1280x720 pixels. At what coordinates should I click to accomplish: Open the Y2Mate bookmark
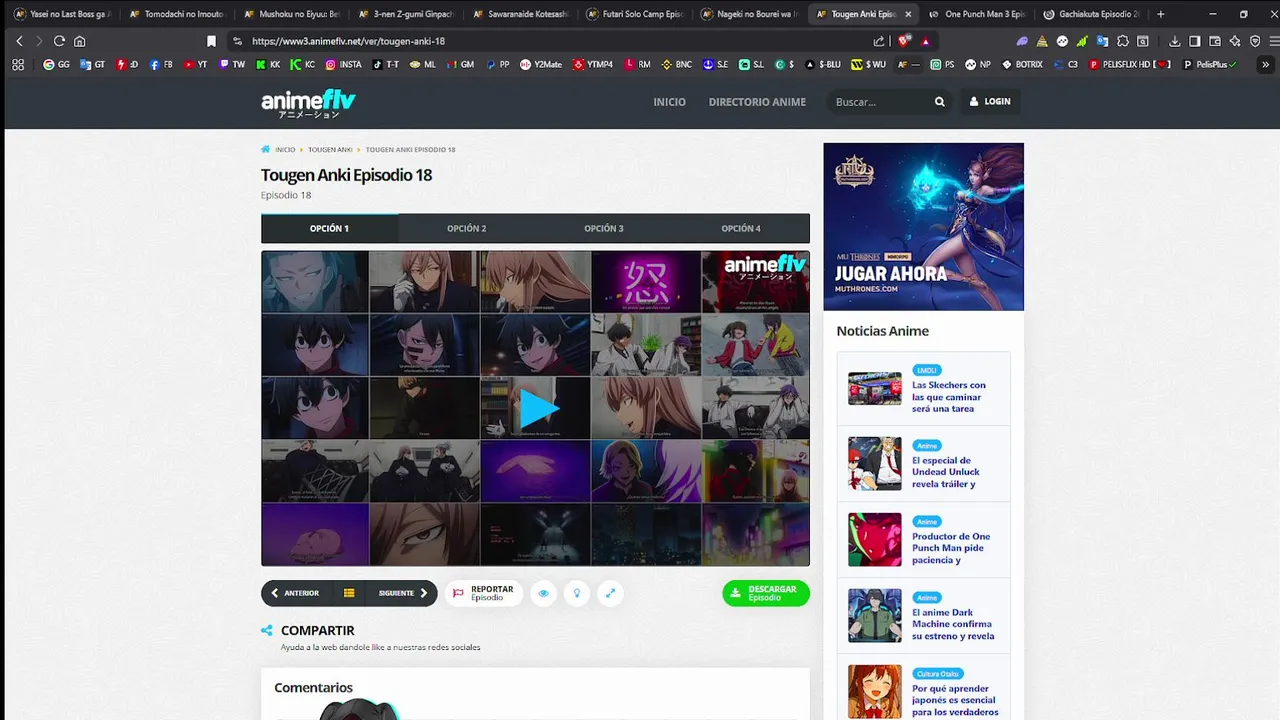[541, 64]
